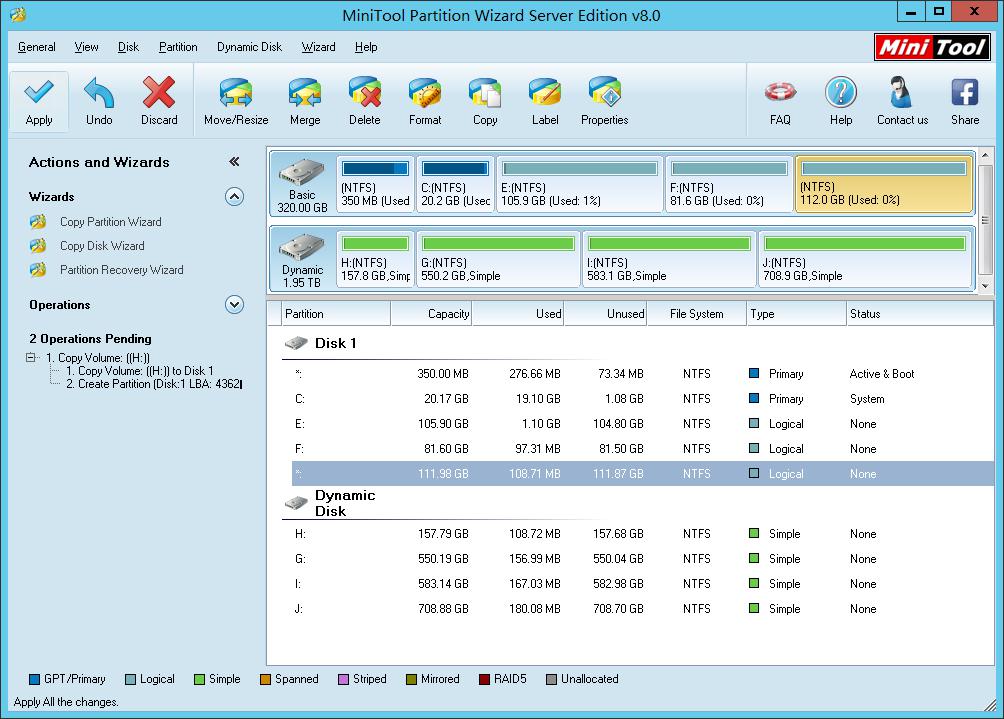Select pending step '1. Copy Volume: ((H:)) to Disk 1'

[x=140, y=371]
